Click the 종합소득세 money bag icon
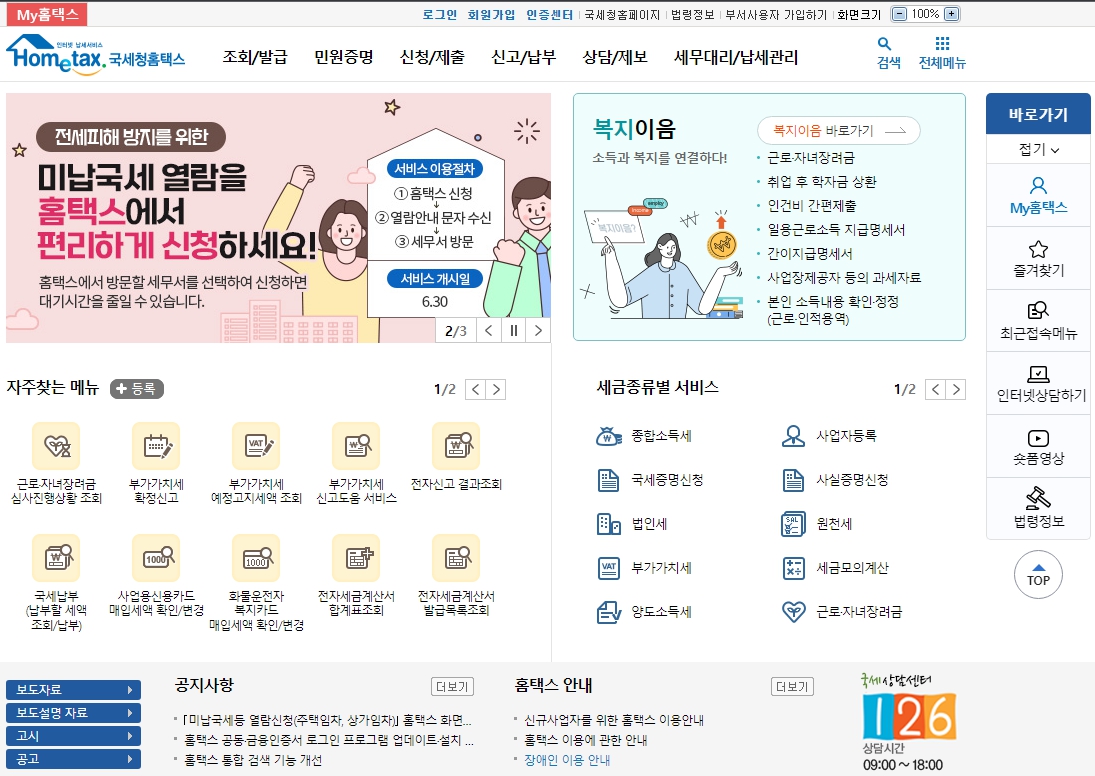The height and width of the screenshot is (776, 1095). pyautogui.click(x=608, y=436)
